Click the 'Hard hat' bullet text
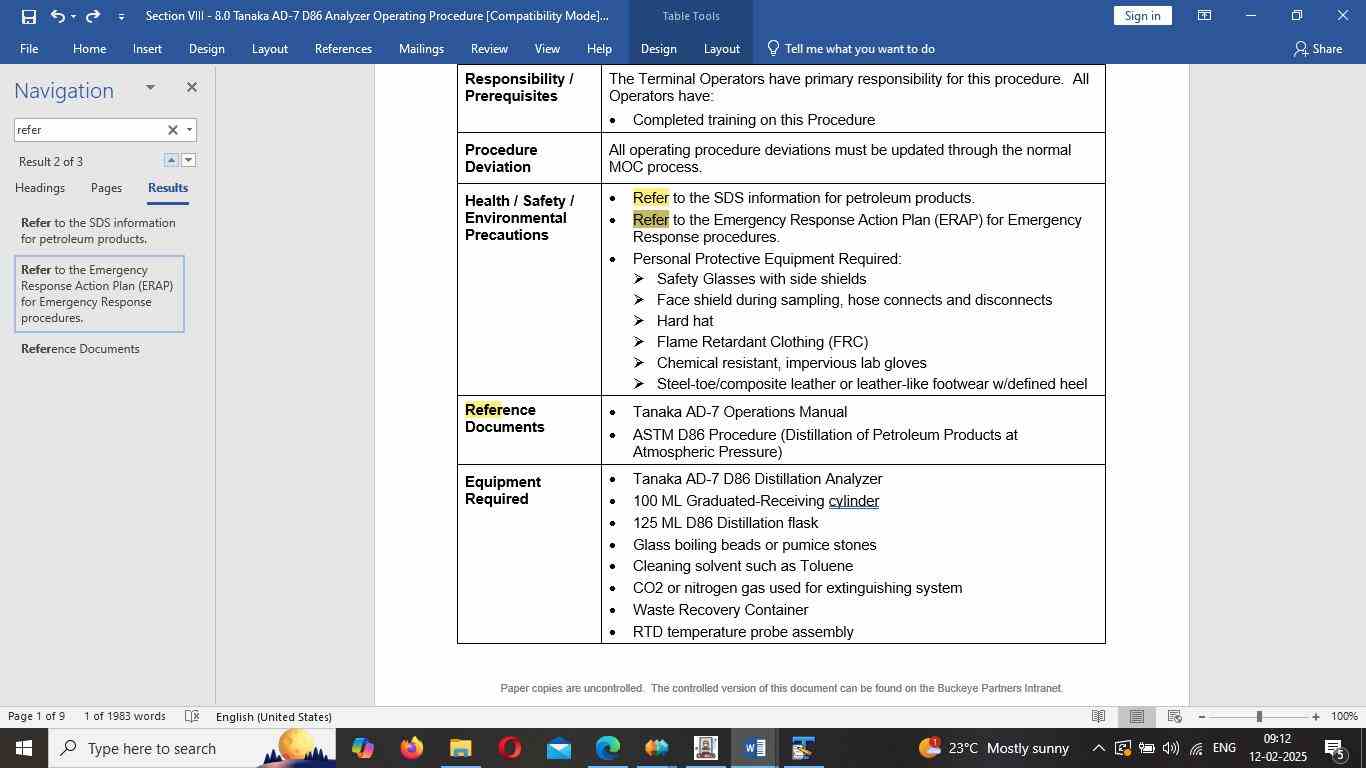The image size is (1366, 768). coord(685,321)
